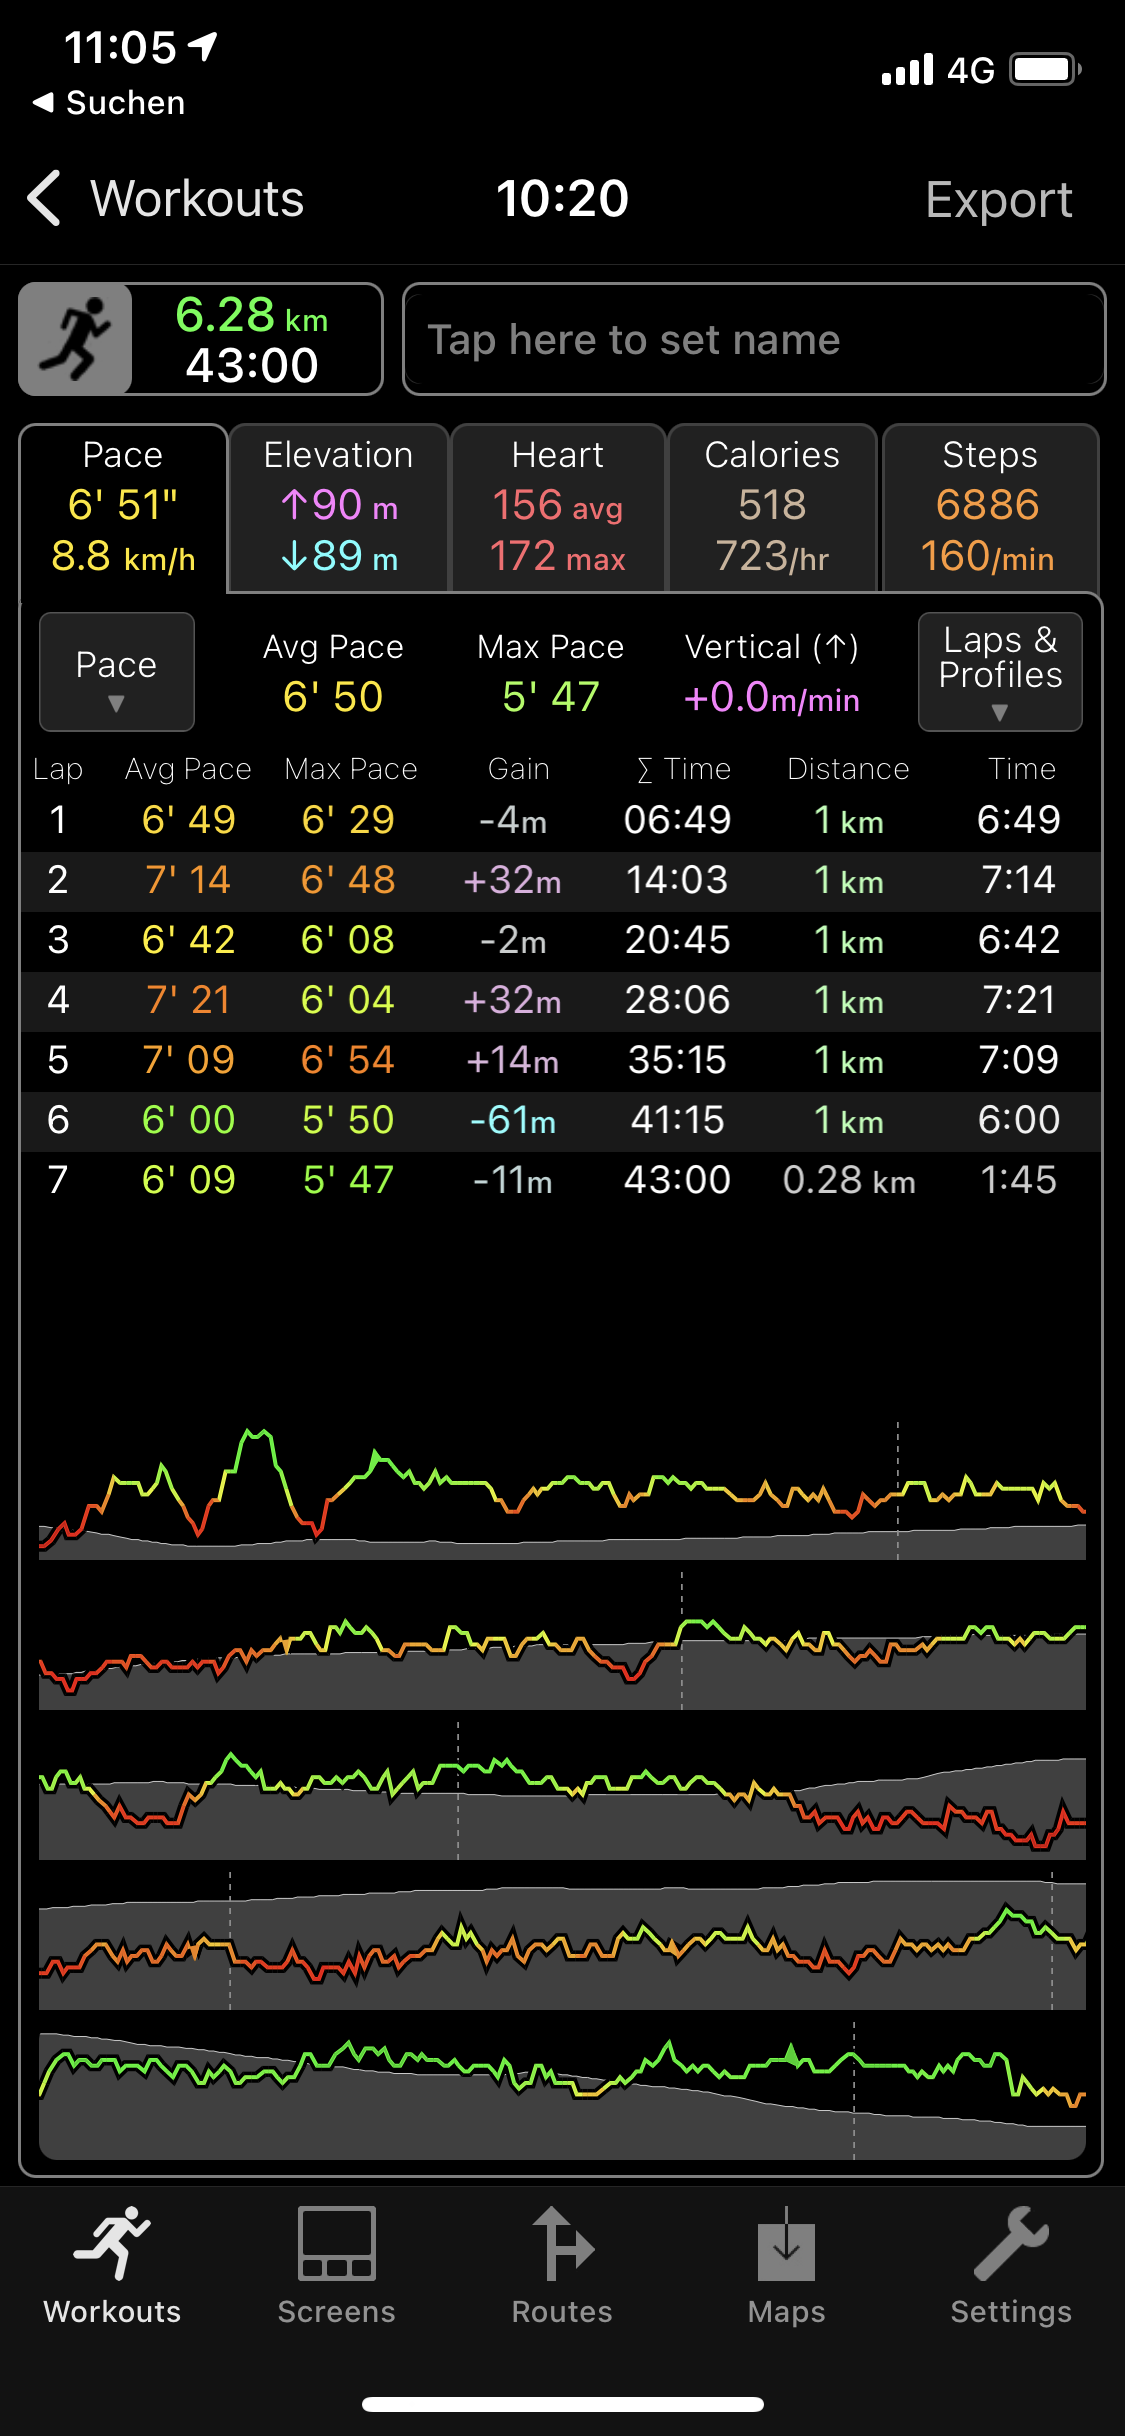1125x2436 pixels.
Task: Open the Workouts tab running icon
Action: [112, 2245]
